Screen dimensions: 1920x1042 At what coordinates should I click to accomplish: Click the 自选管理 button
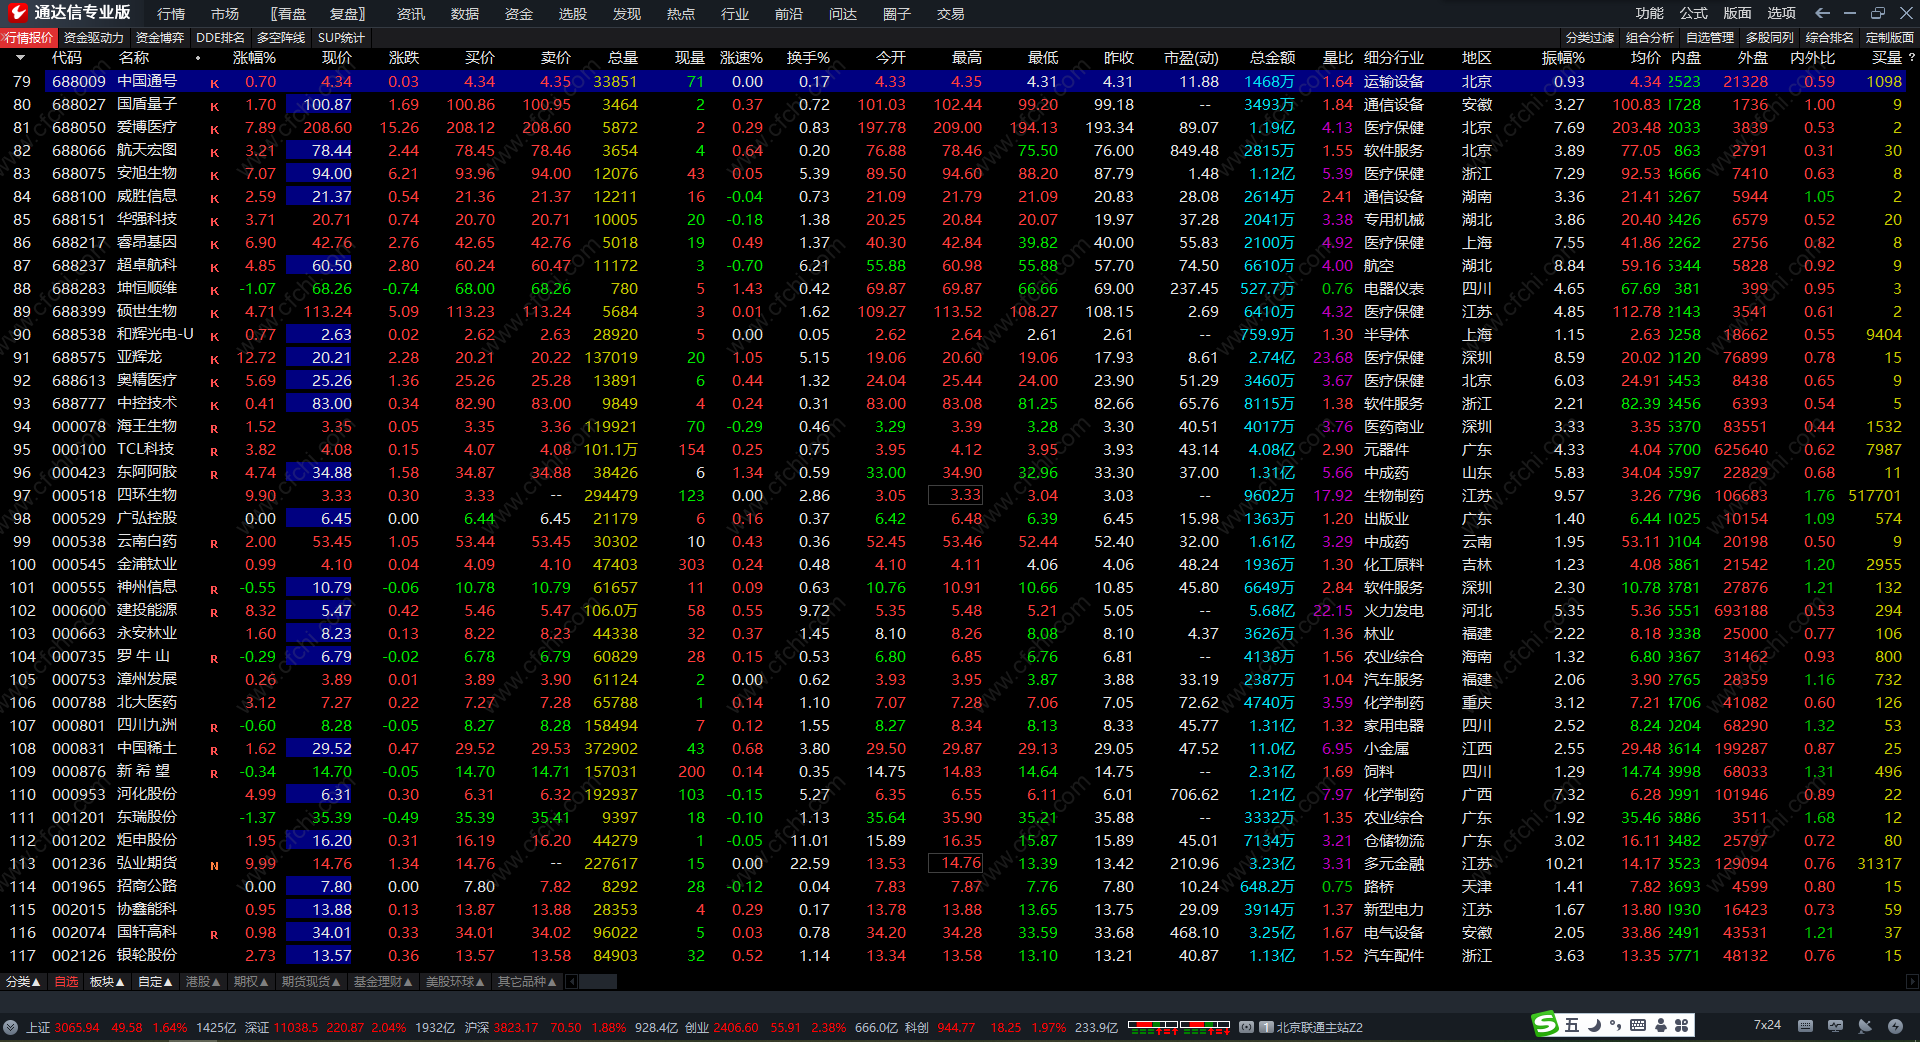pos(1710,38)
